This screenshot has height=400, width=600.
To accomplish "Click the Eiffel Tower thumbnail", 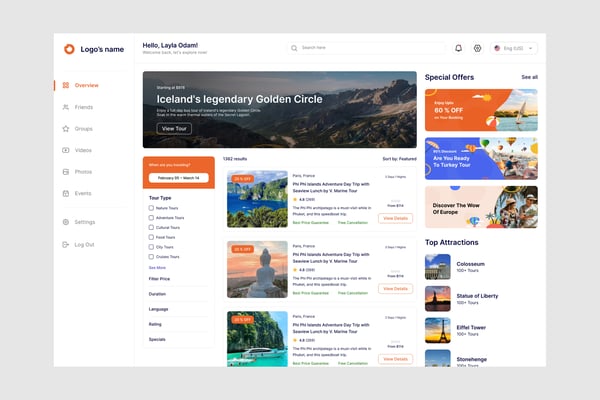I will click(x=438, y=330).
